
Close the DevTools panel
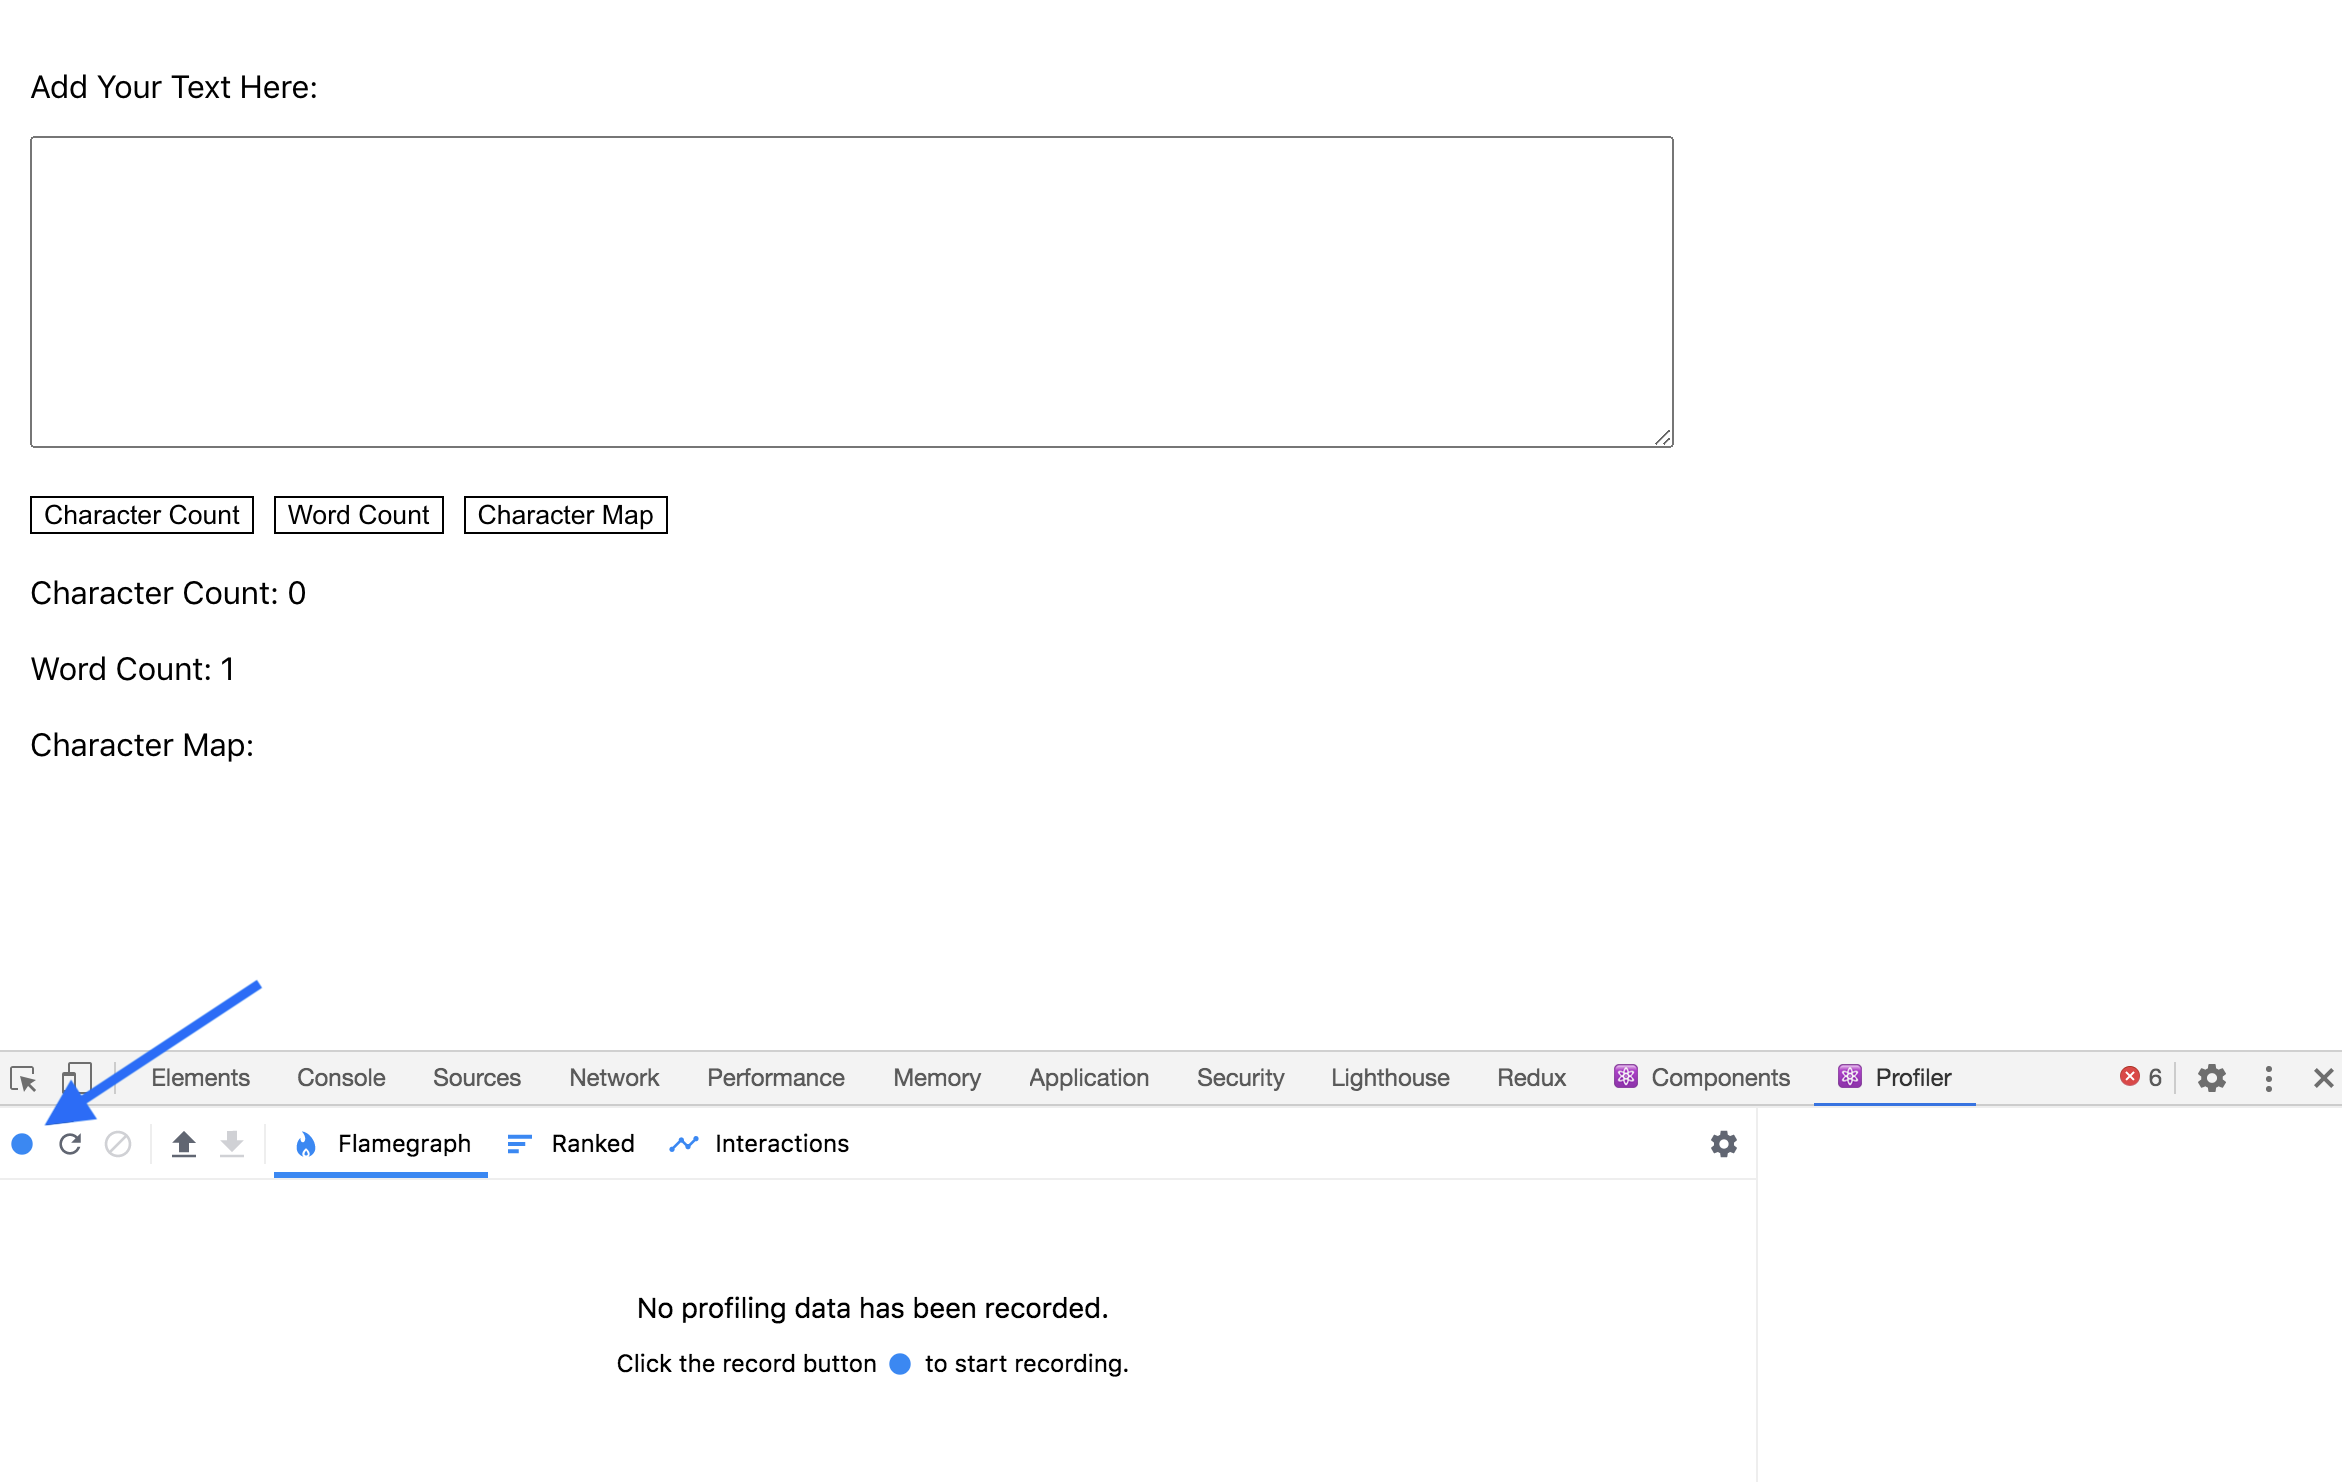pos(2324,1078)
